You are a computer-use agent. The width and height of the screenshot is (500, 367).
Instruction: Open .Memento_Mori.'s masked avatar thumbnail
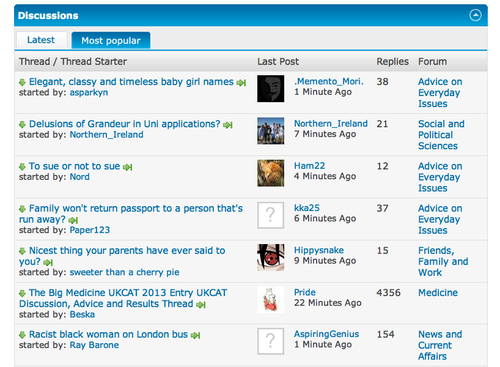(x=271, y=89)
